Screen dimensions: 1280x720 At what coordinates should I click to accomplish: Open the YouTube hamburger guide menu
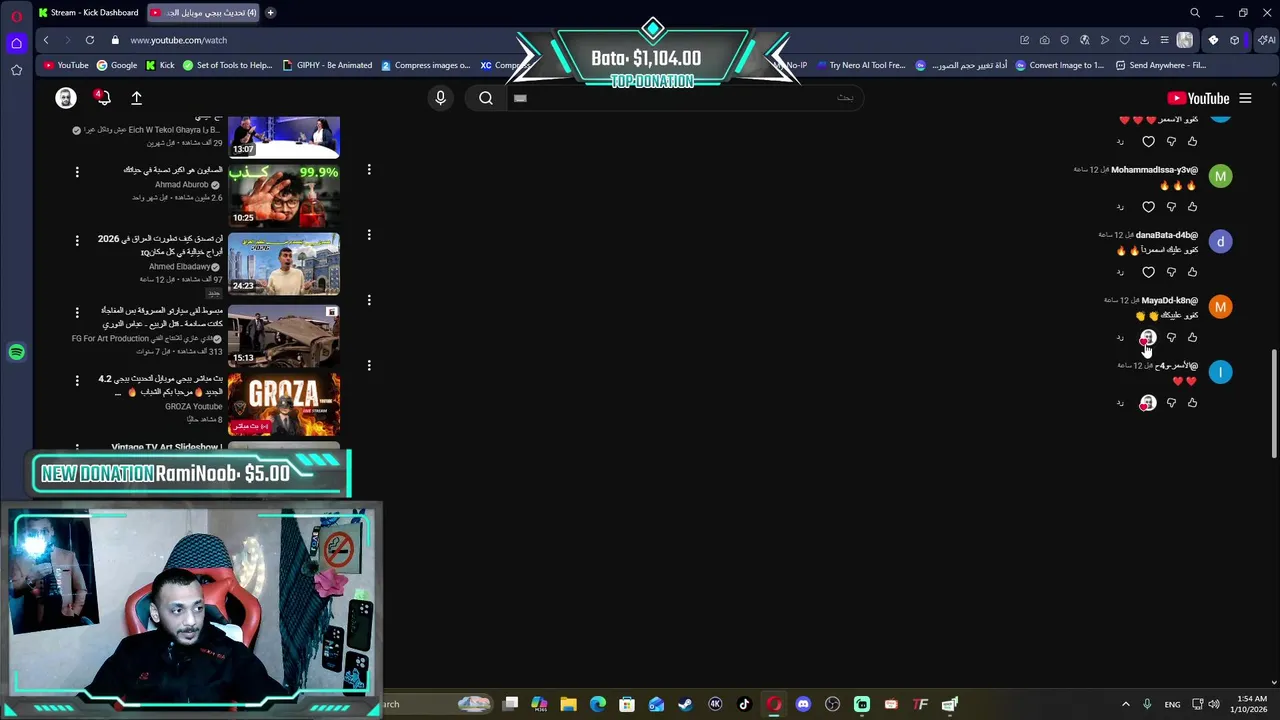pyautogui.click(x=1246, y=98)
